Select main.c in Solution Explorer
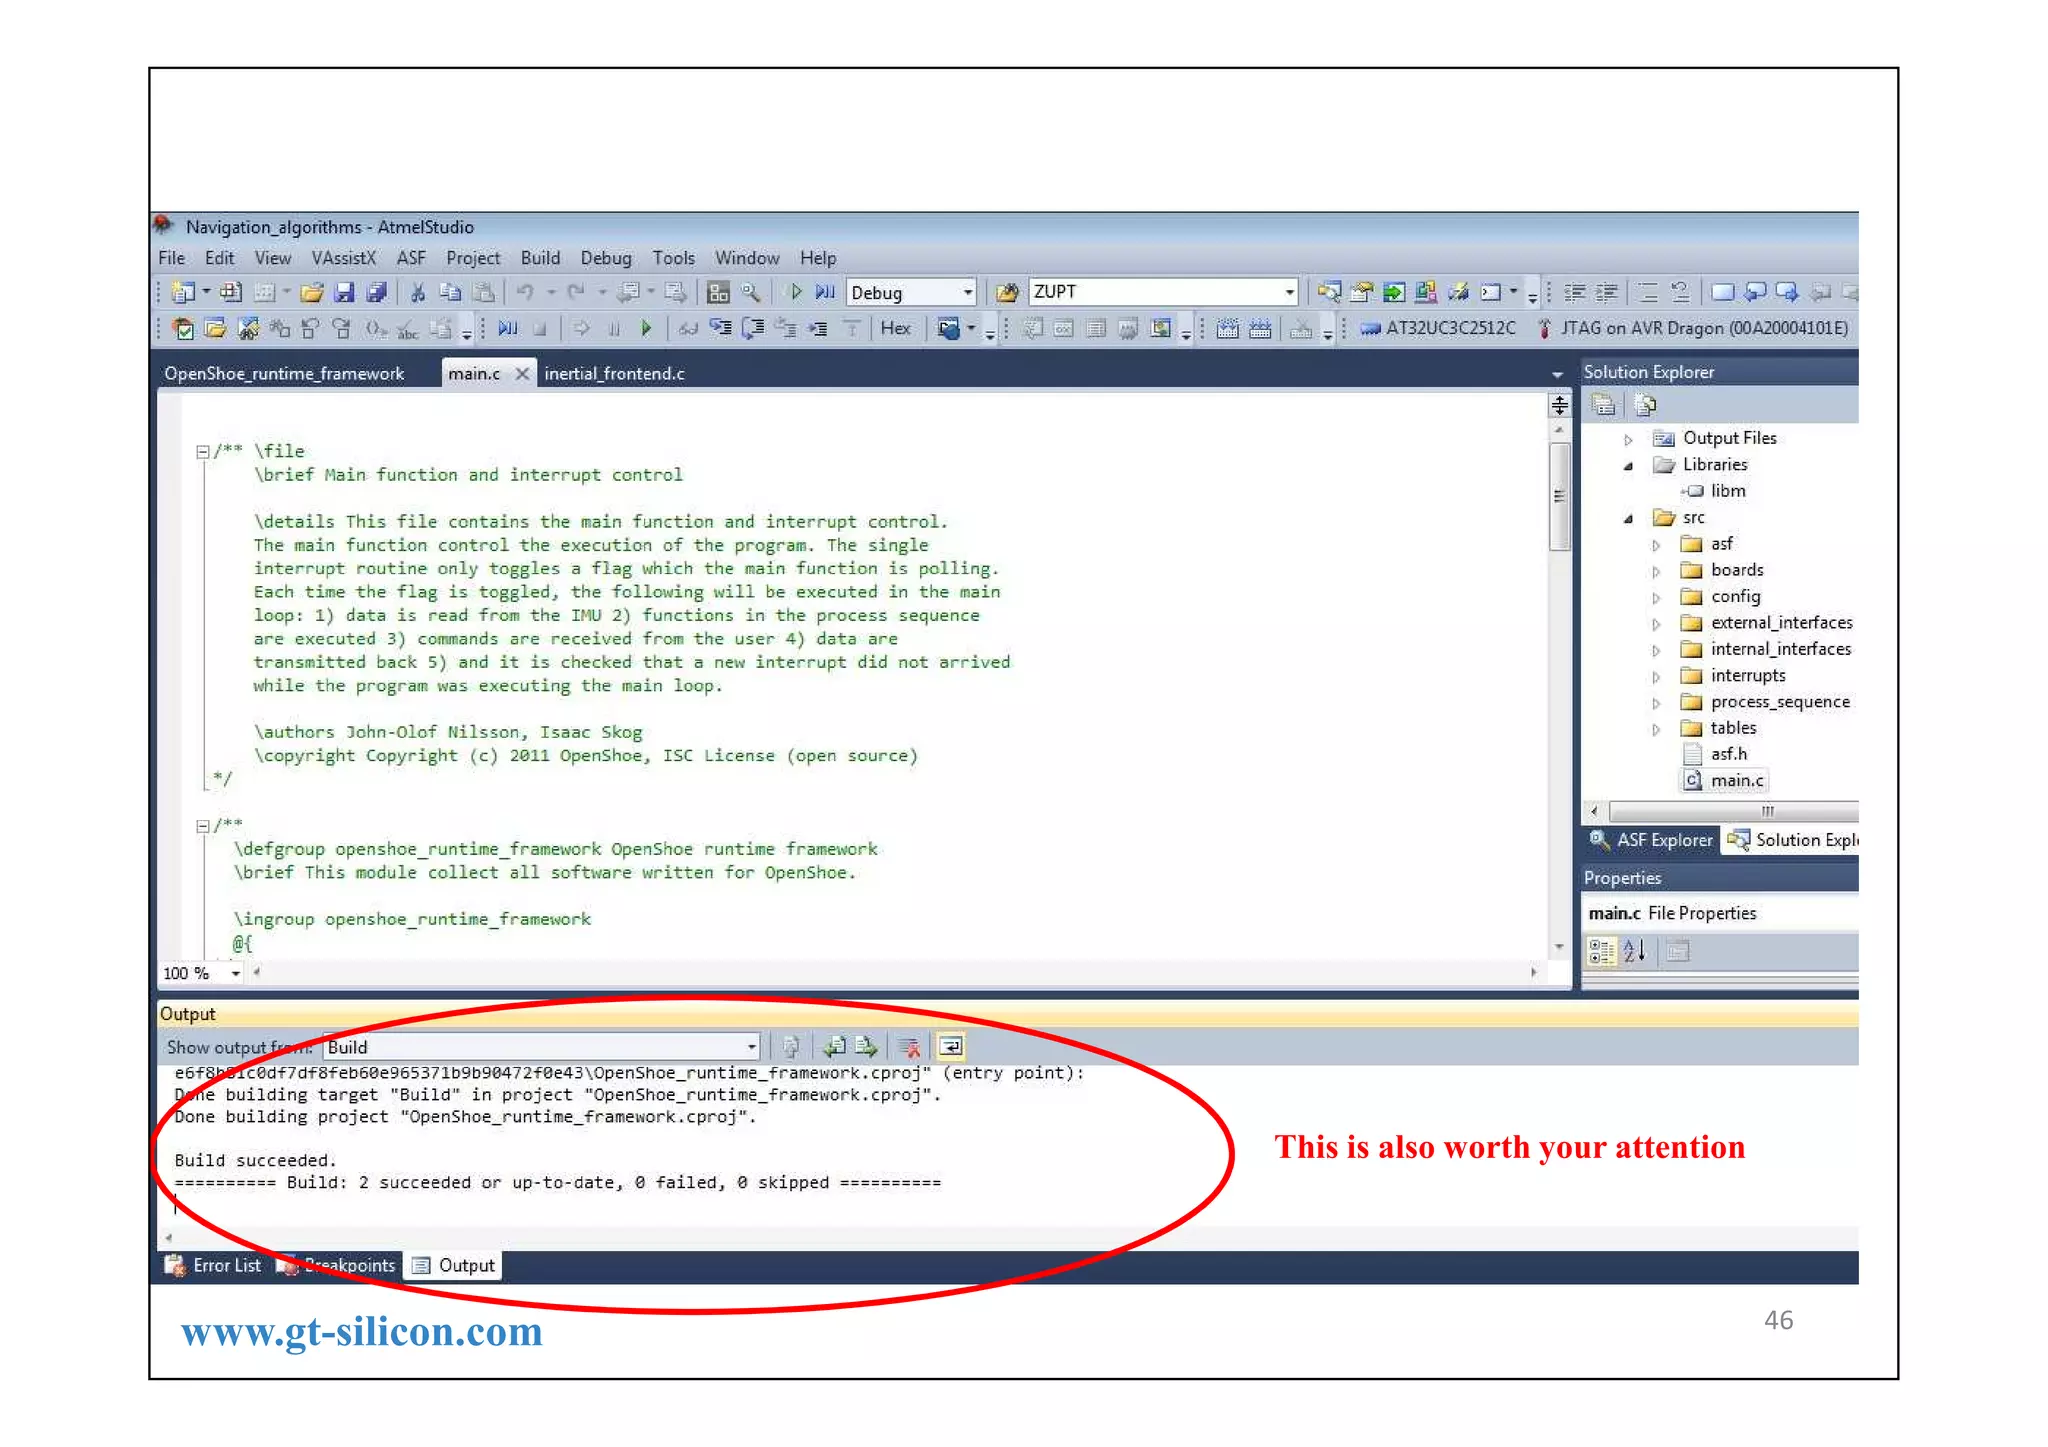2048x1447 pixels. tap(1736, 780)
